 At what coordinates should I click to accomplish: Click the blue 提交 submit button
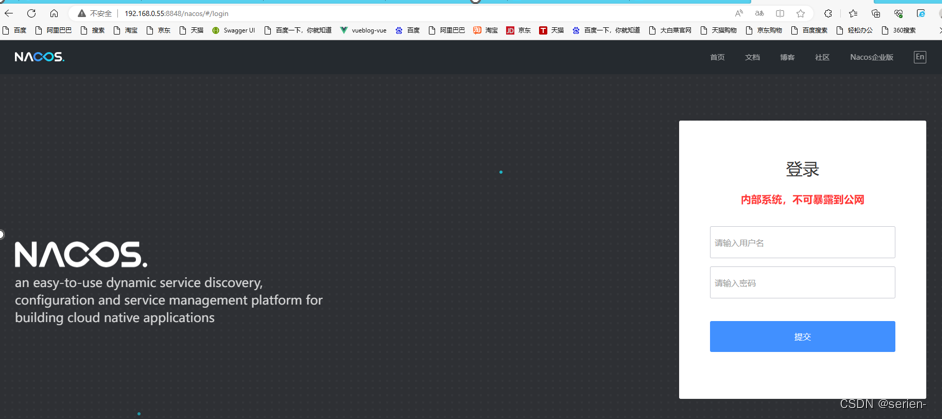[x=803, y=337]
